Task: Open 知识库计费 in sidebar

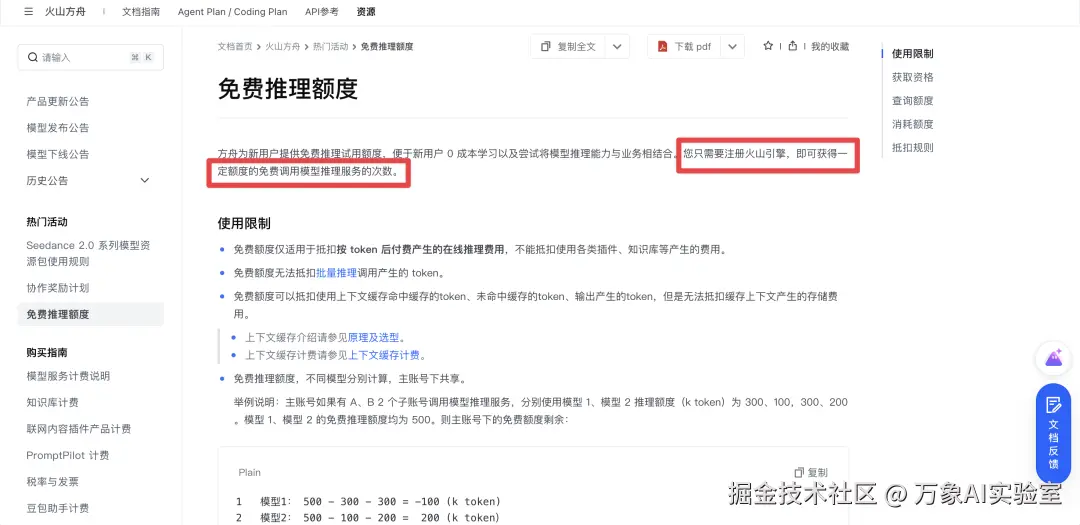Action: pos(52,402)
